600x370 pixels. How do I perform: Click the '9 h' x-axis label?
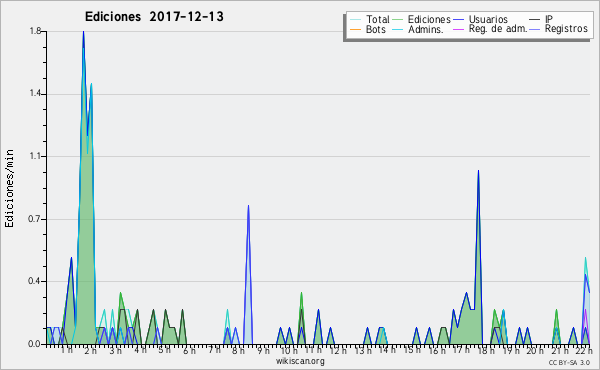click(263, 350)
